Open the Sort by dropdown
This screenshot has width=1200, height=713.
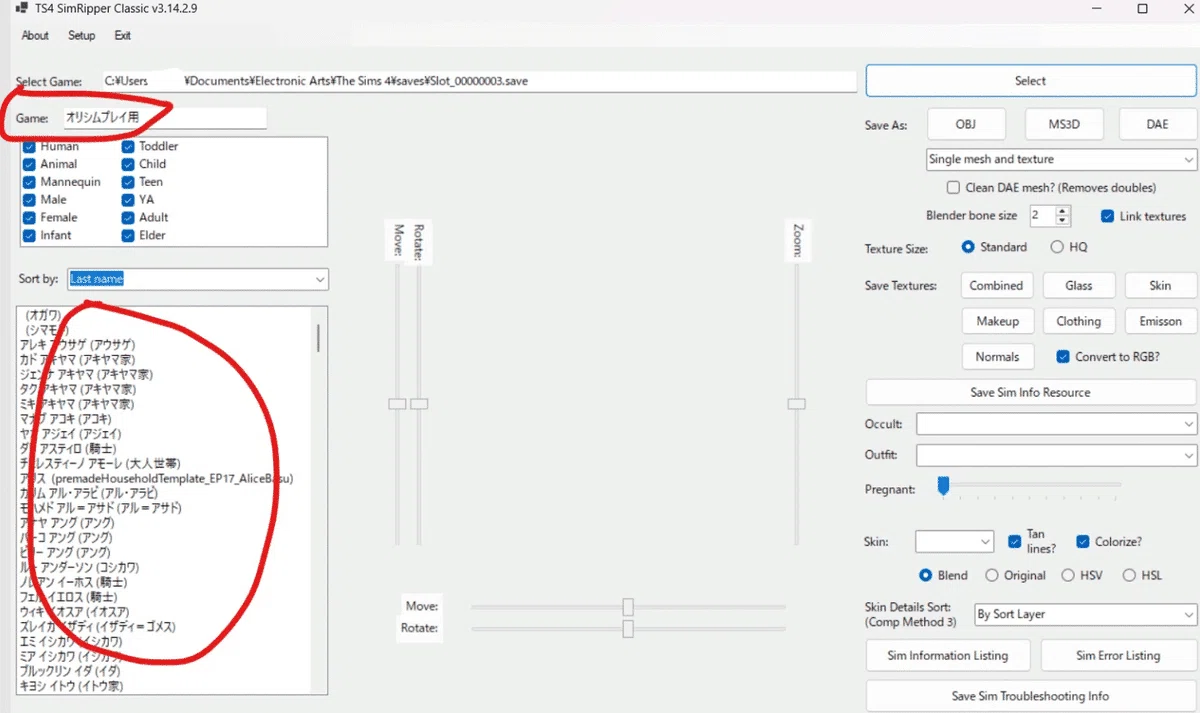pyautogui.click(x=198, y=279)
